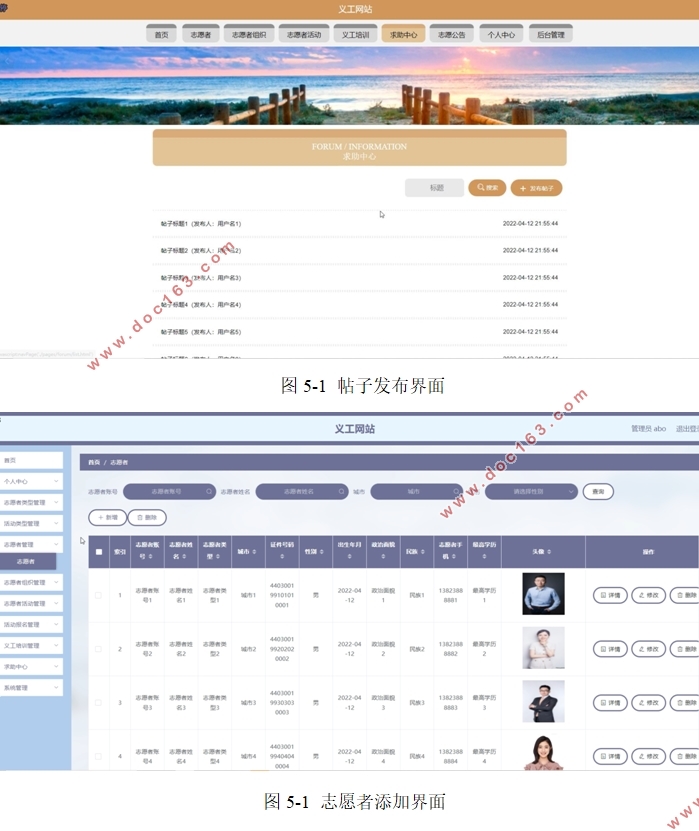The image size is (699, 831).
Task: Expand 系统管理 sidebar menu
Action: point(31,688)
